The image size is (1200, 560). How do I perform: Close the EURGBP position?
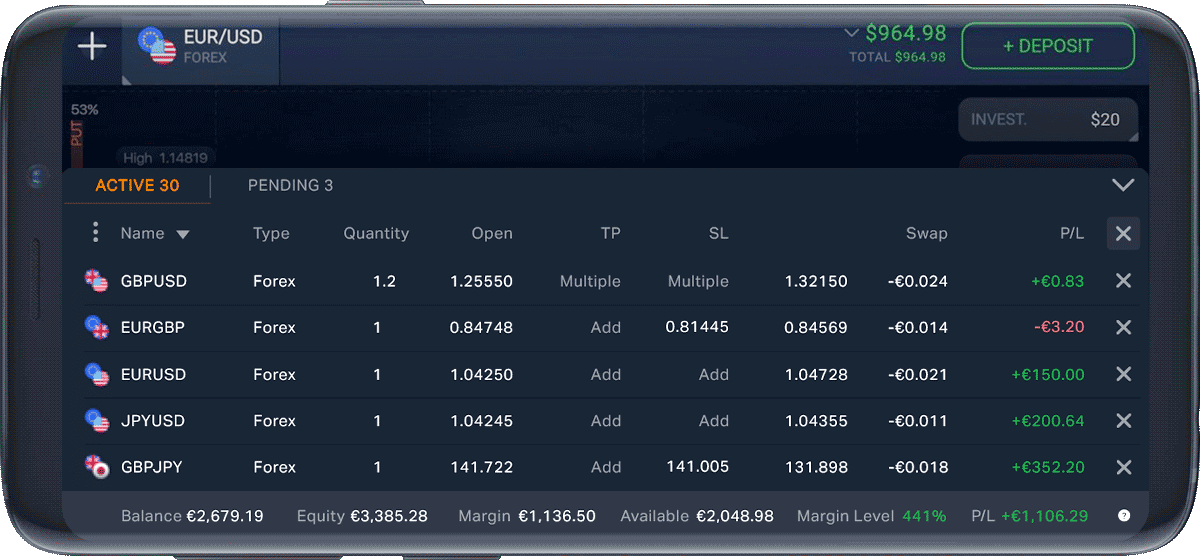click(1123, 327)
